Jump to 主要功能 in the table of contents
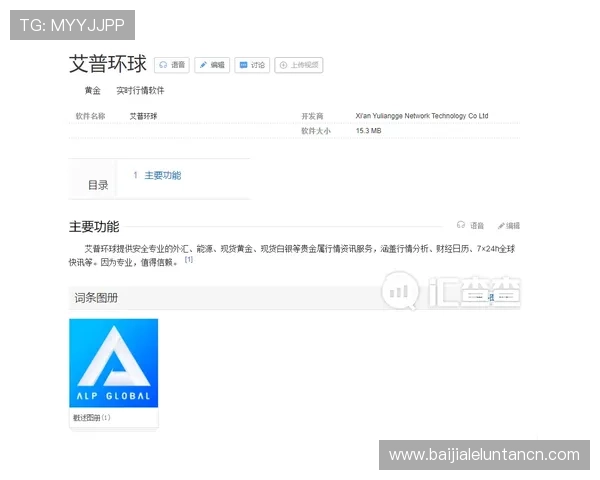Screen dimensions: 600x480 163,175
